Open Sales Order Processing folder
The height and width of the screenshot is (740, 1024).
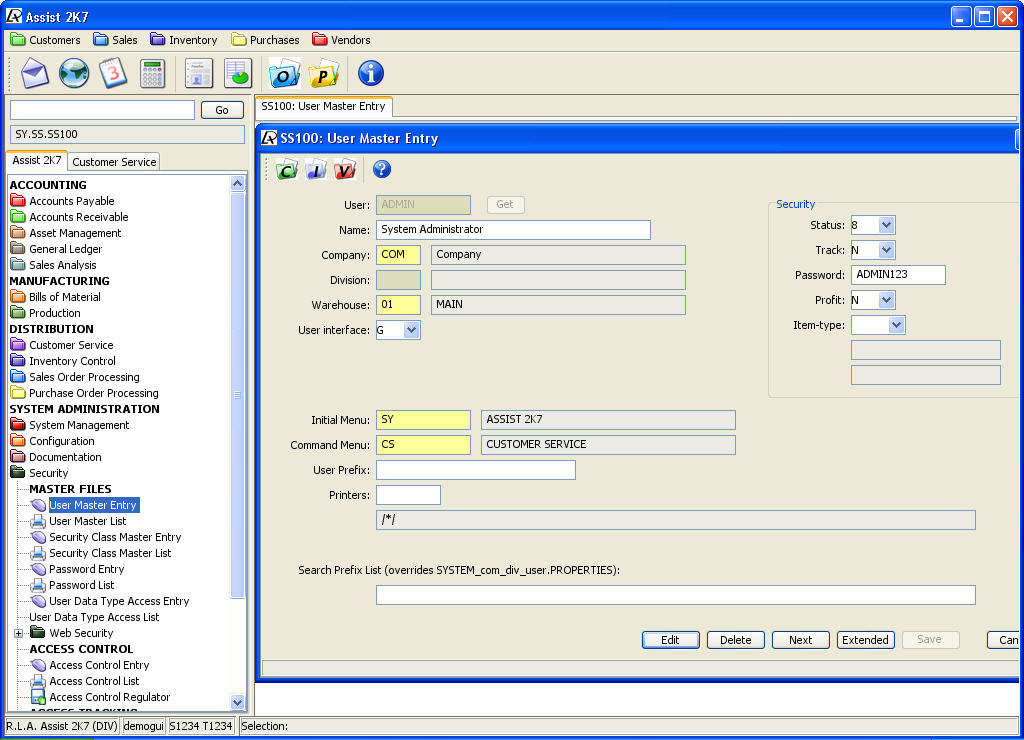(75, 377)
